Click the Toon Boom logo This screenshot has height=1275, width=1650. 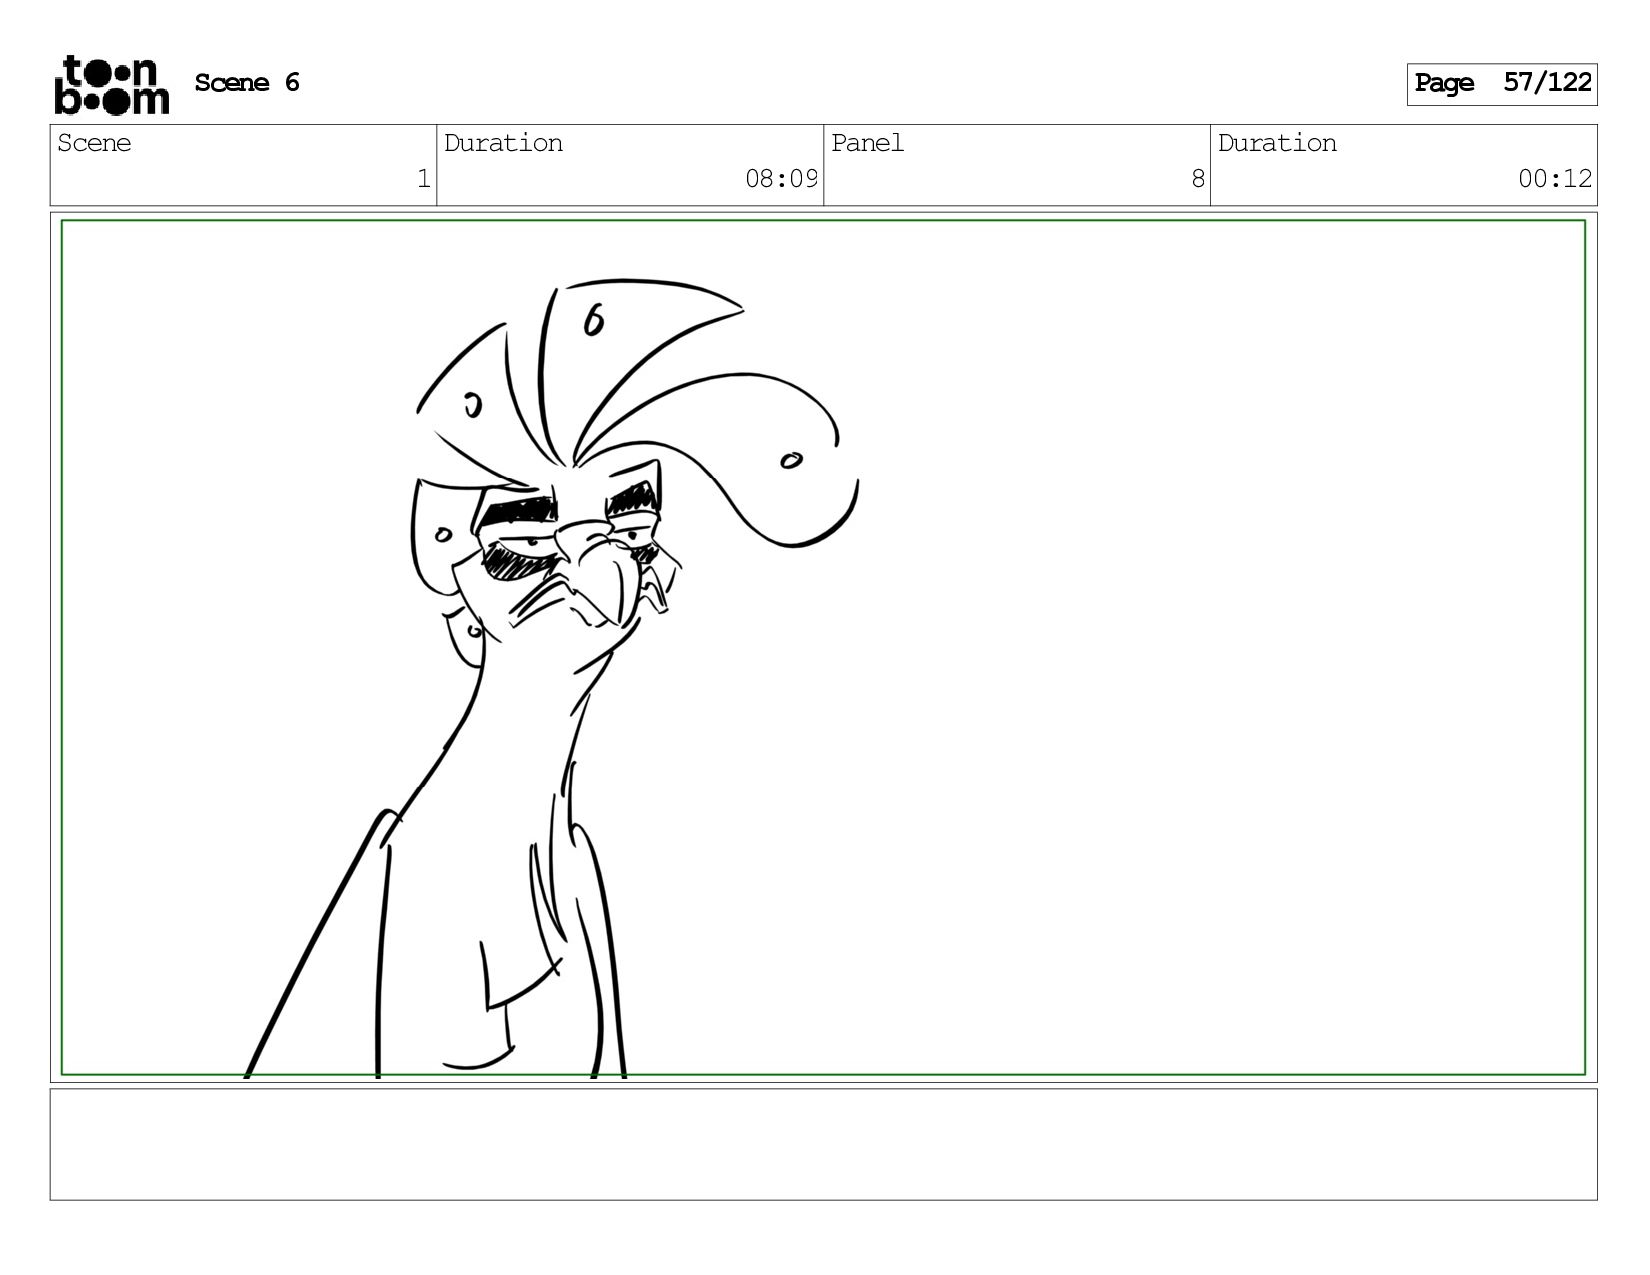[111, 85]
